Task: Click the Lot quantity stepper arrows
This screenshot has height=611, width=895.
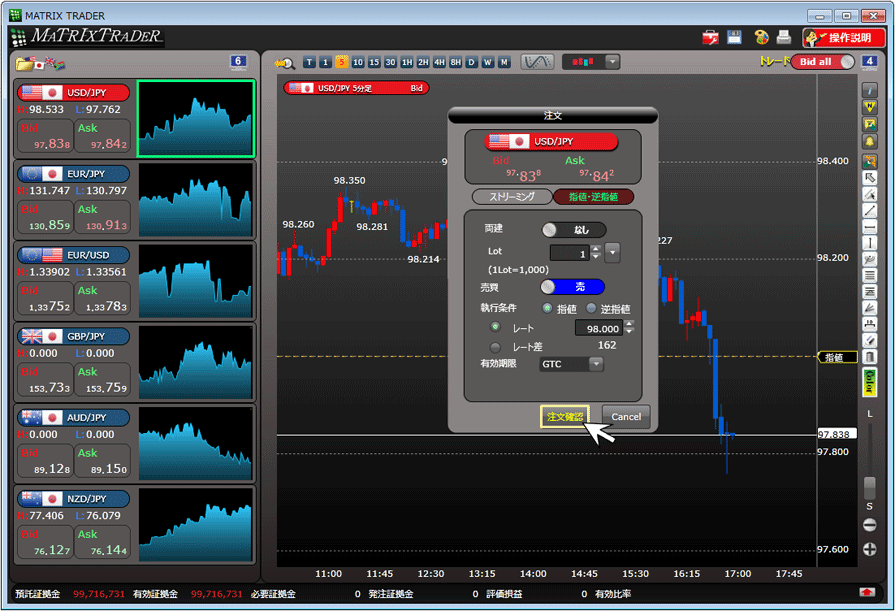Action: point(596,252)
